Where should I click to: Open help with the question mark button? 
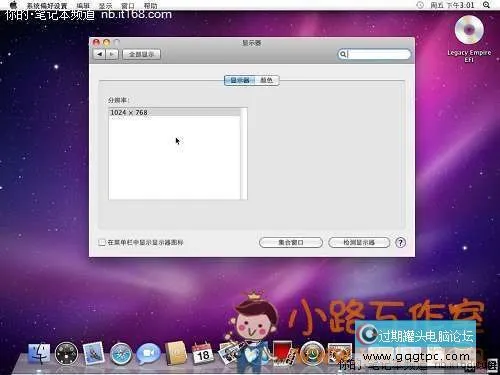point(401,243)
